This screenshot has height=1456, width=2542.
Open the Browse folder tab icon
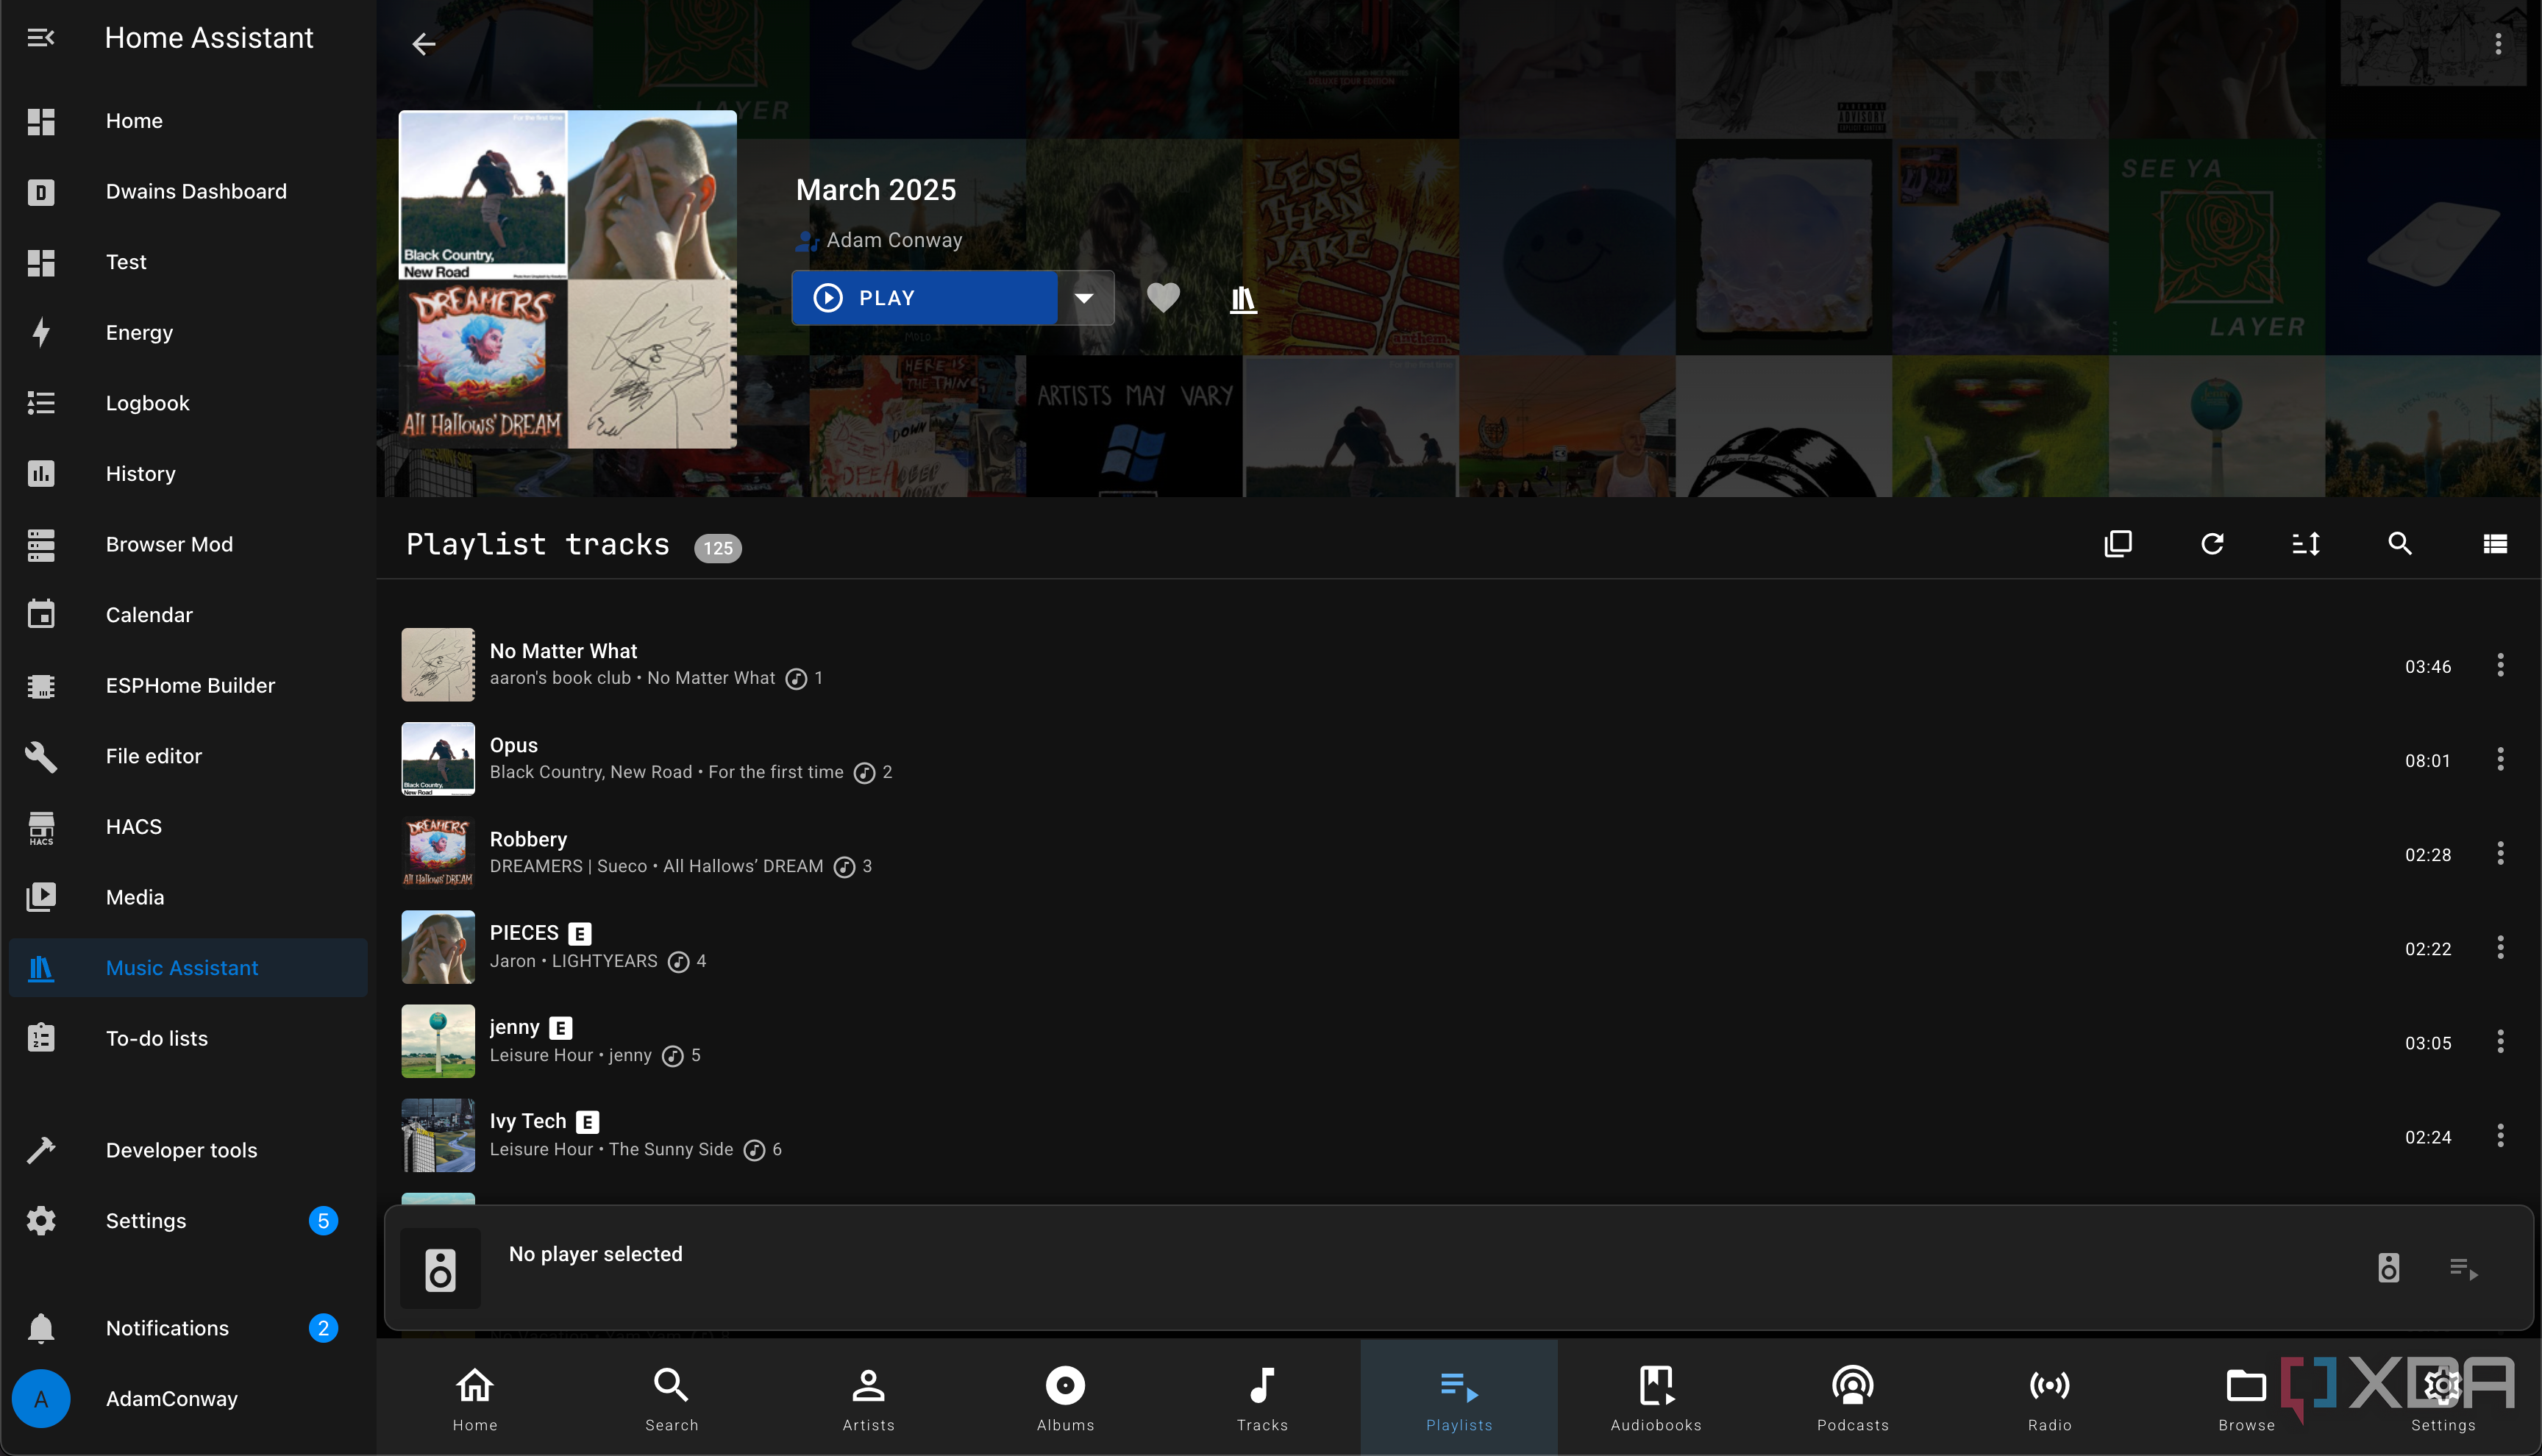(x=2246, y=1386)
